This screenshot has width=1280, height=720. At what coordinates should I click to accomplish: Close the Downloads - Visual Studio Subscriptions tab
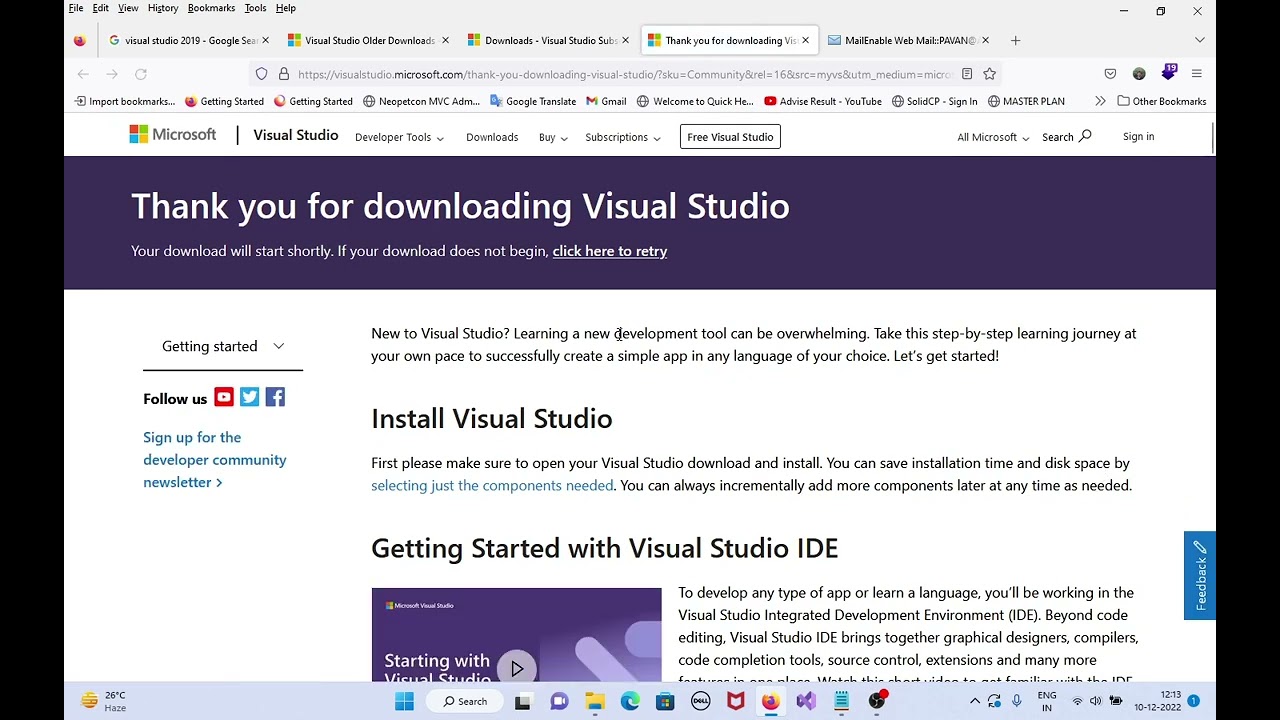[x=625, y=40]
